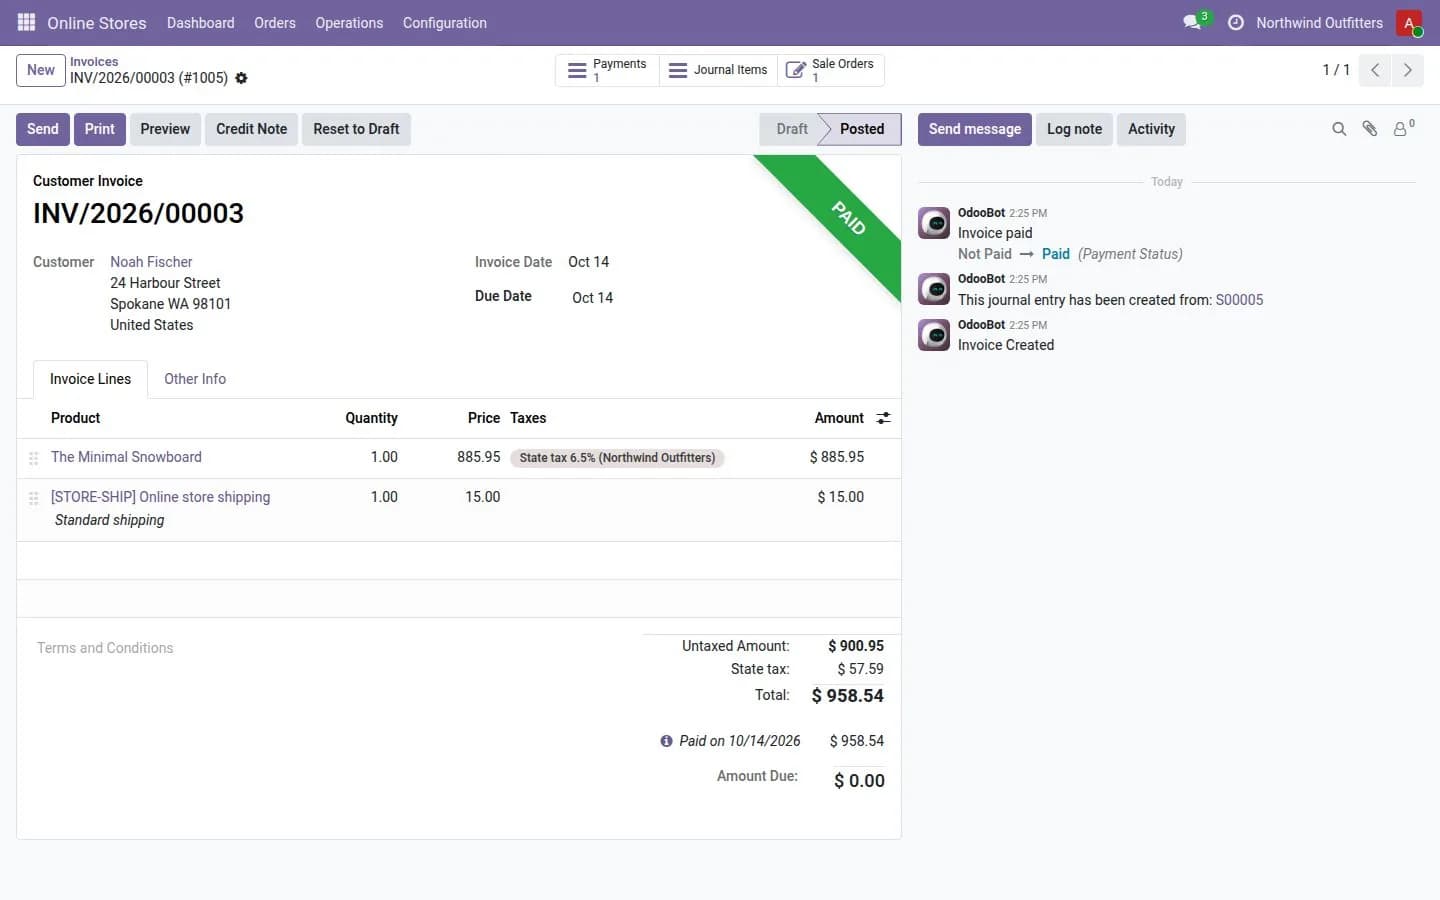Open the activities clock icon
Screen dimensions: 1440x900
(x=1236, y=22)
